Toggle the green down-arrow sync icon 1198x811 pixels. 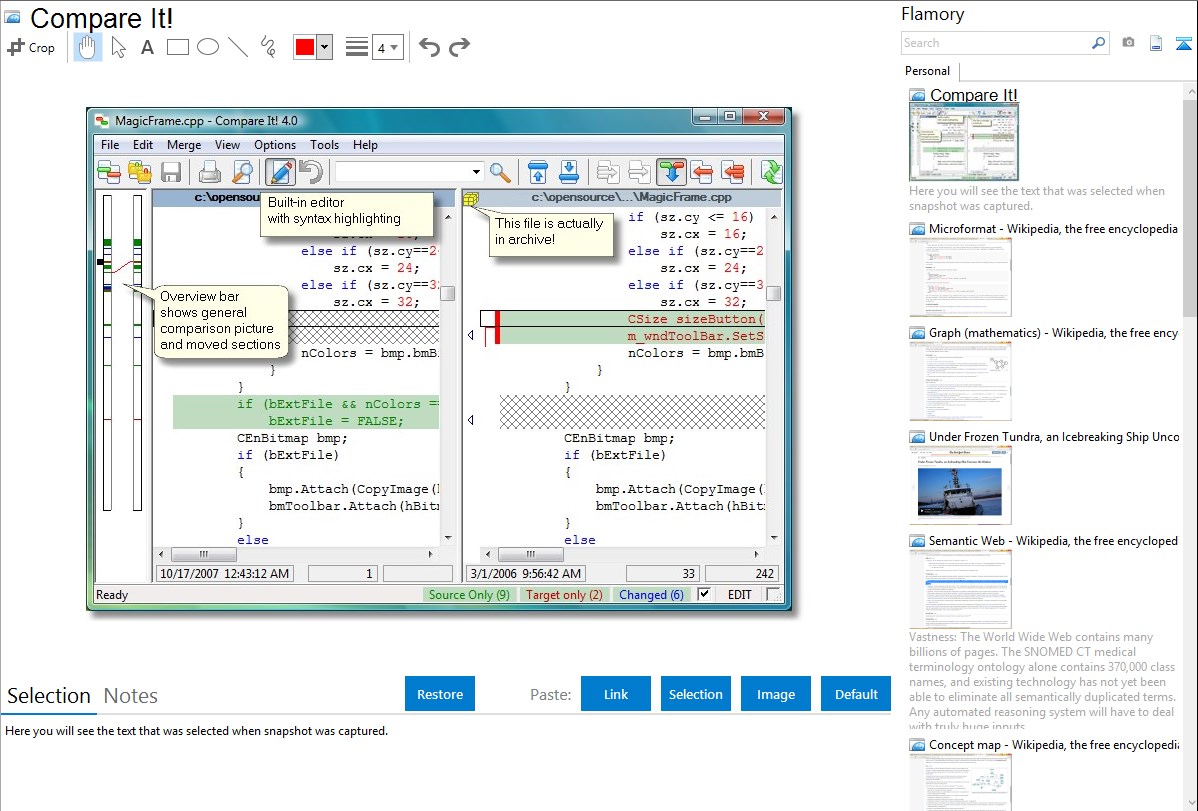pyautogui.click(x=672, y=172)
